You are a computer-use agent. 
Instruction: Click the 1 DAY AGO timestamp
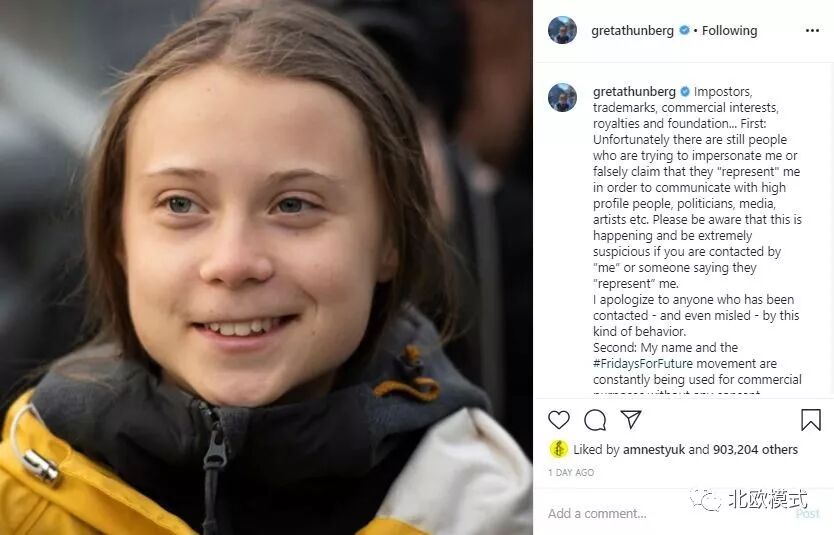[571, 472]
